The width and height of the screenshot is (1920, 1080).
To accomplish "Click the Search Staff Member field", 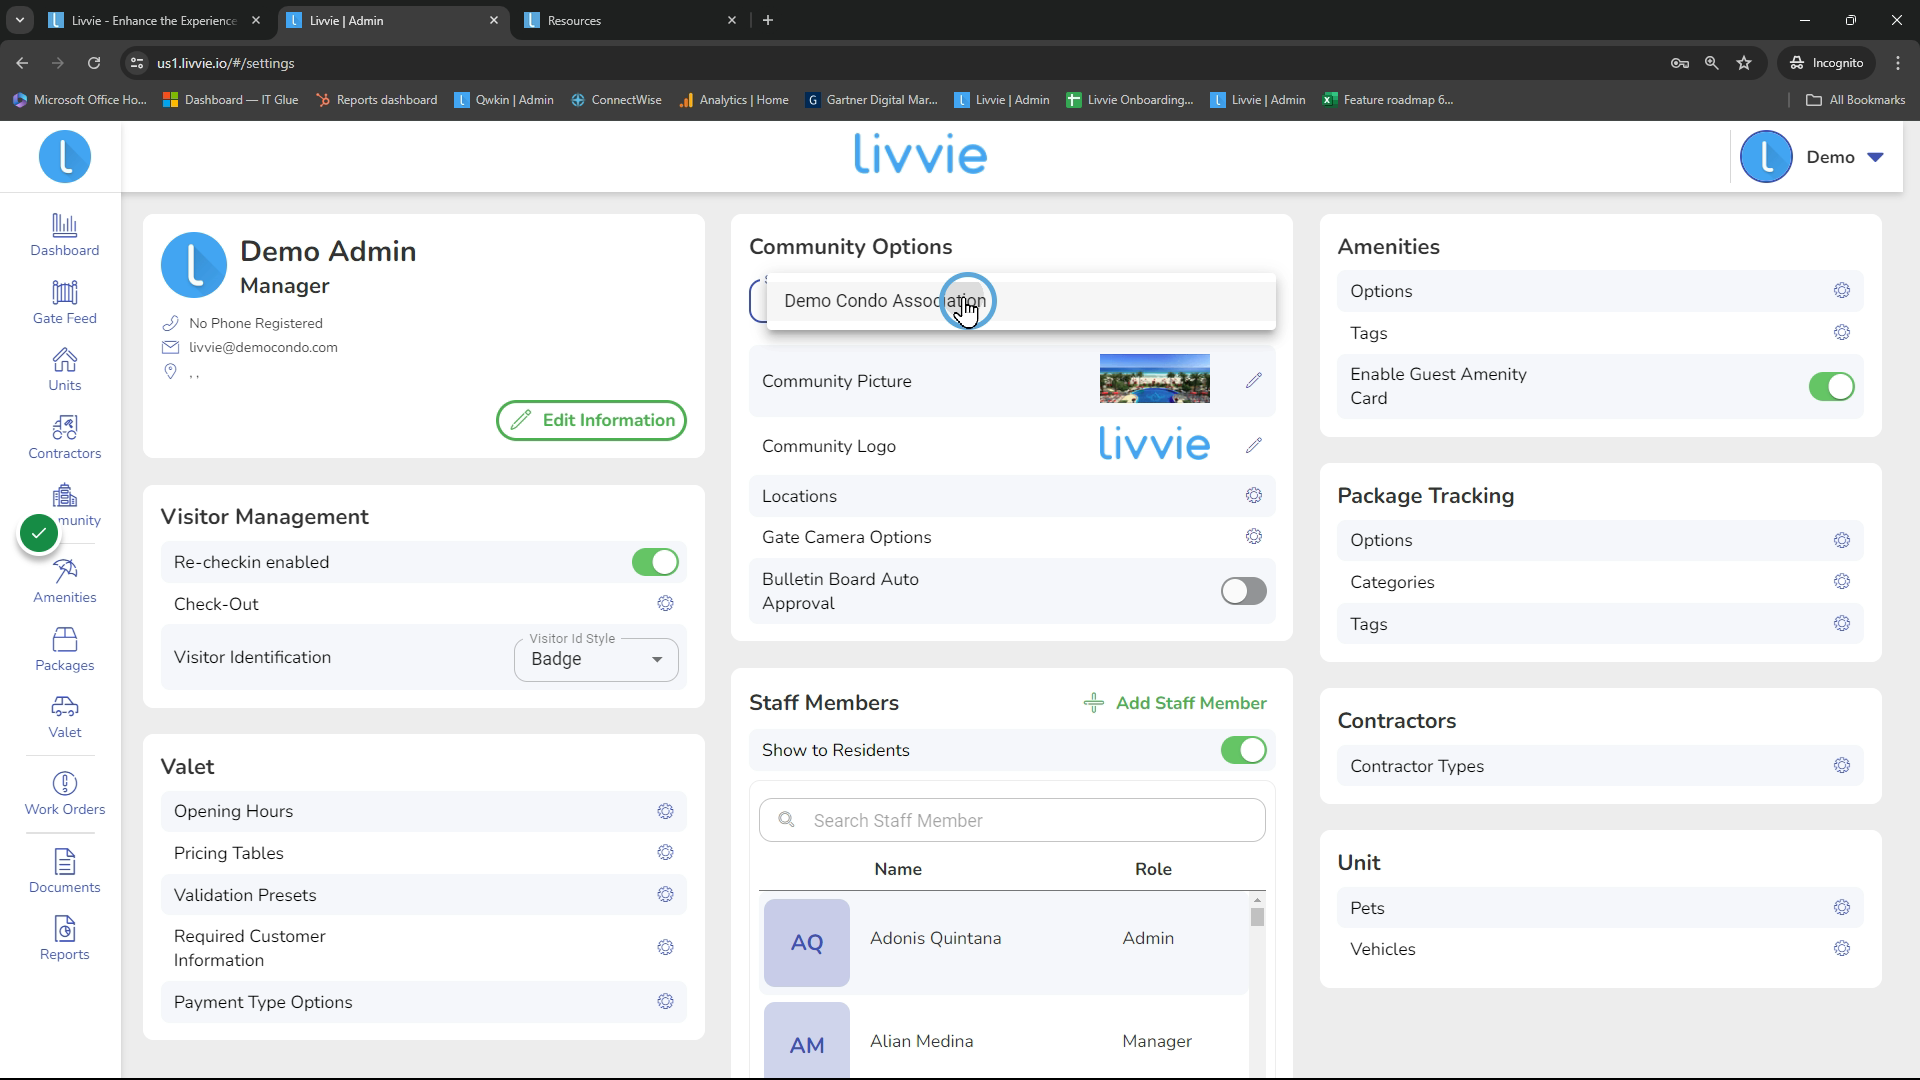I will point(1012,820).
